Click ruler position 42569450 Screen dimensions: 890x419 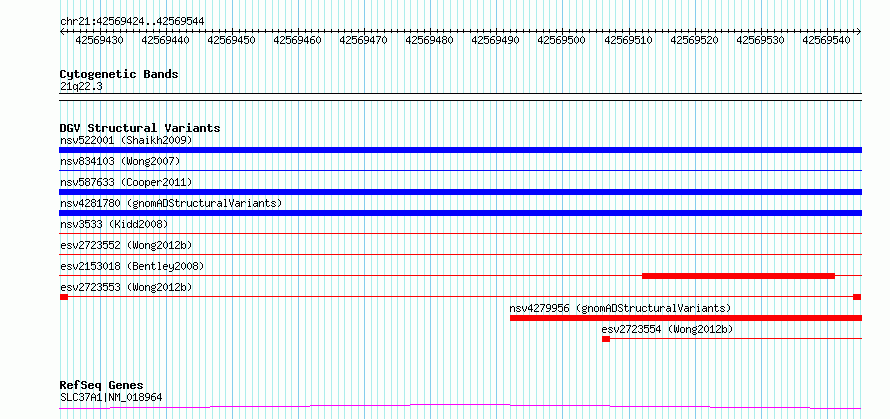232,40
